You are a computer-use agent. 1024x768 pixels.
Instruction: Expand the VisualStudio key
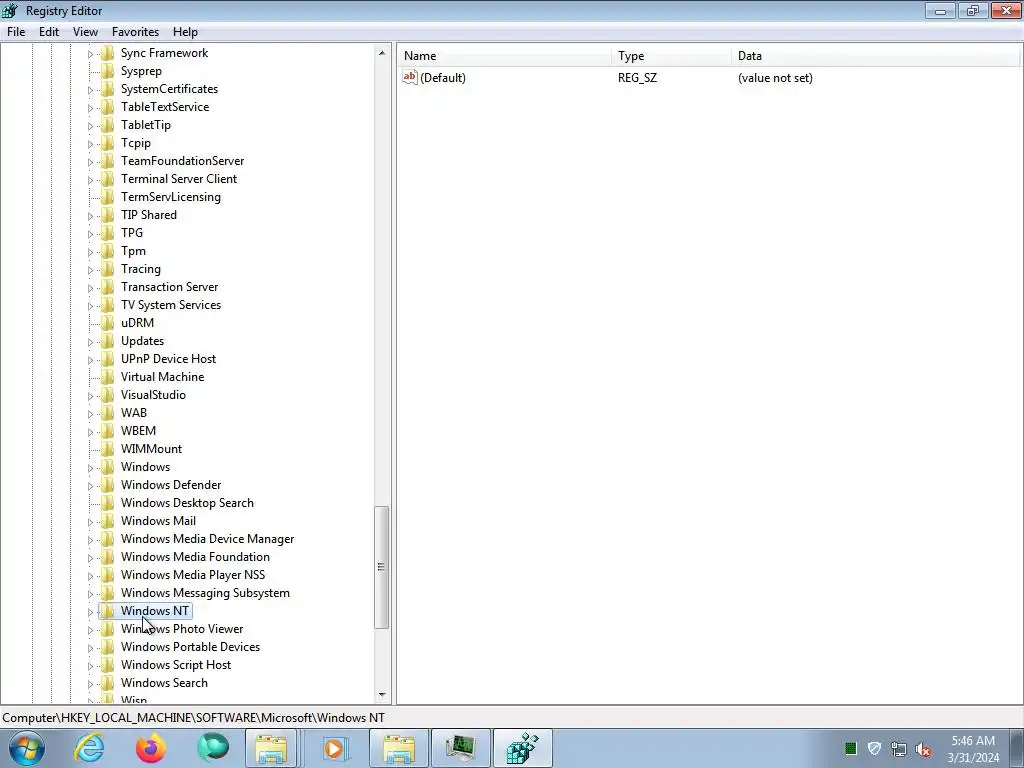pyautogui.click(x=90, y=396)
